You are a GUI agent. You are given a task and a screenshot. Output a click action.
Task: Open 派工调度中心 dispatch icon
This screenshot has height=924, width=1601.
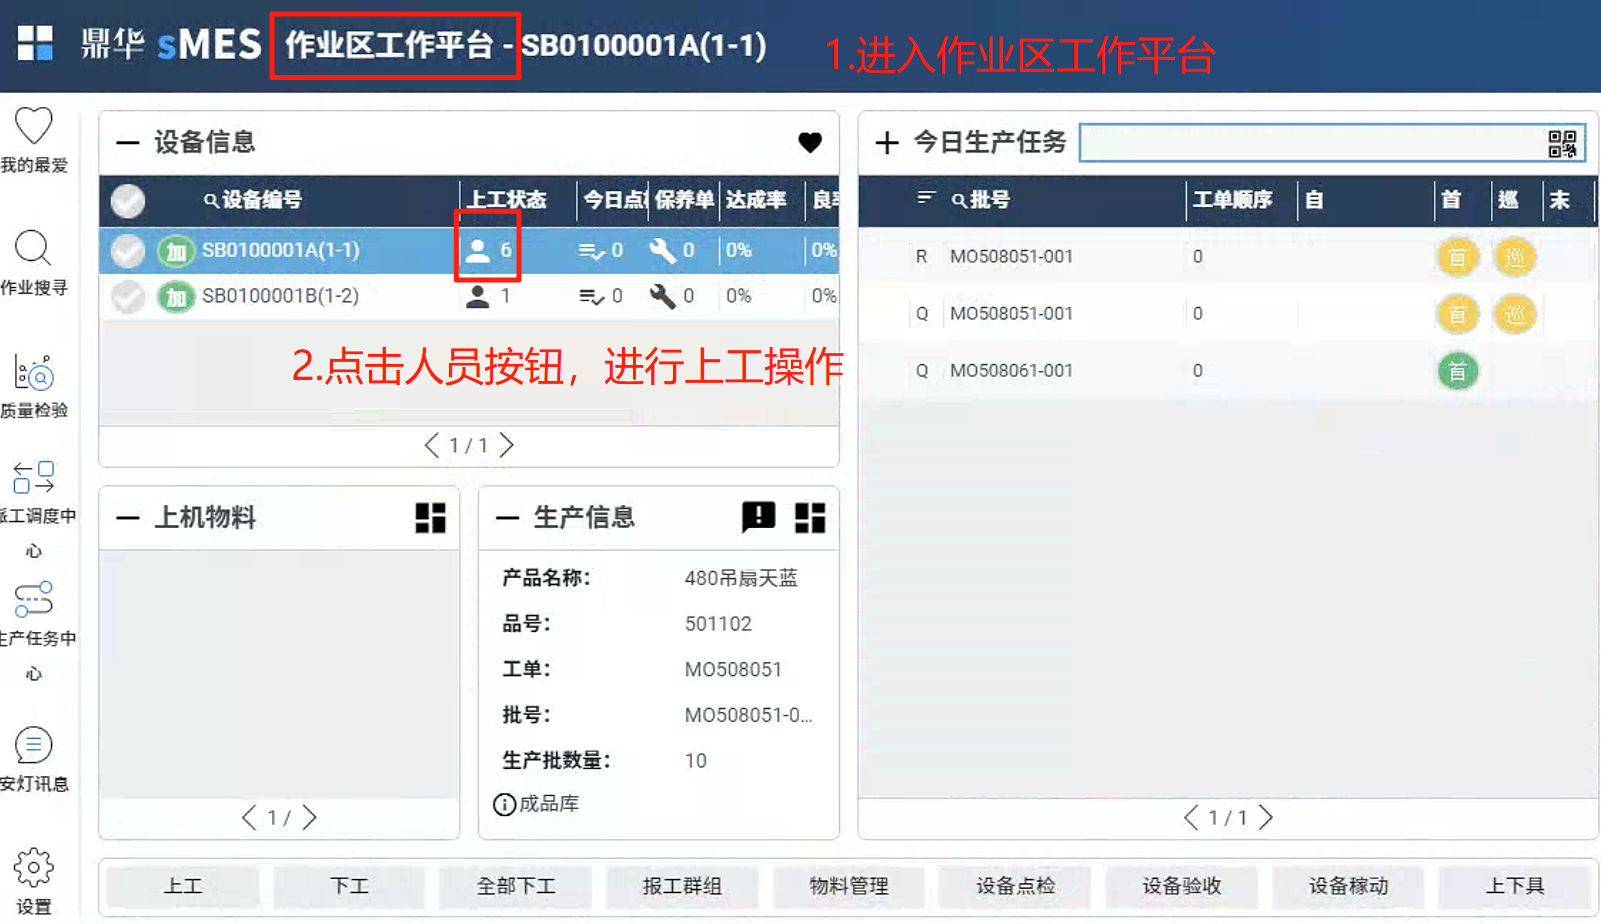point(33,477)
